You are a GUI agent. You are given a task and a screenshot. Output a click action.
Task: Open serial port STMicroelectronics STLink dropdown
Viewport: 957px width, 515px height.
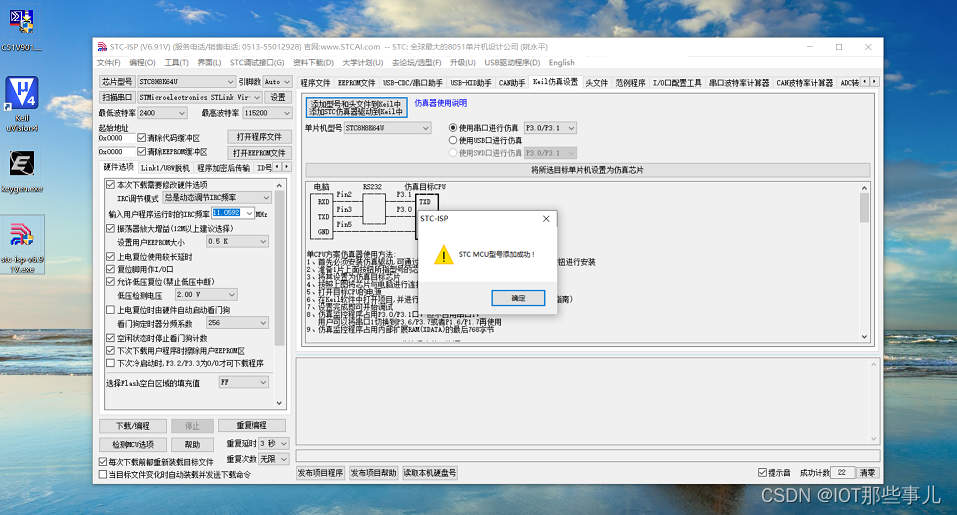(x=200, y=97)
